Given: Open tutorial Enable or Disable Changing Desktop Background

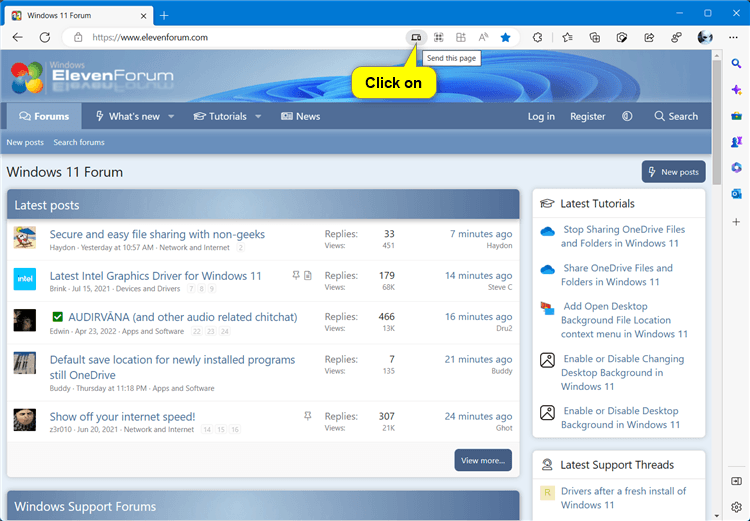Looking at the screenshot, I should click(622, 373).
